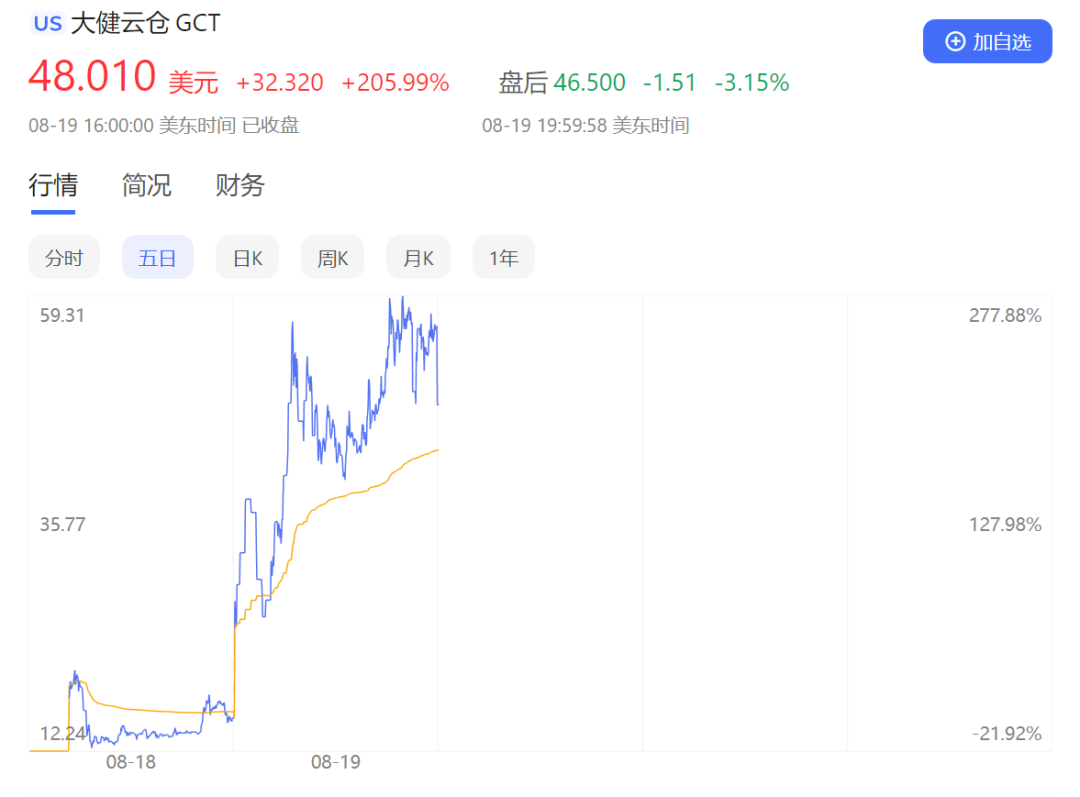Click the US market badge icon
This screenshot has width=1080, height=797.
pyautogui.click(x=47, y=24)
